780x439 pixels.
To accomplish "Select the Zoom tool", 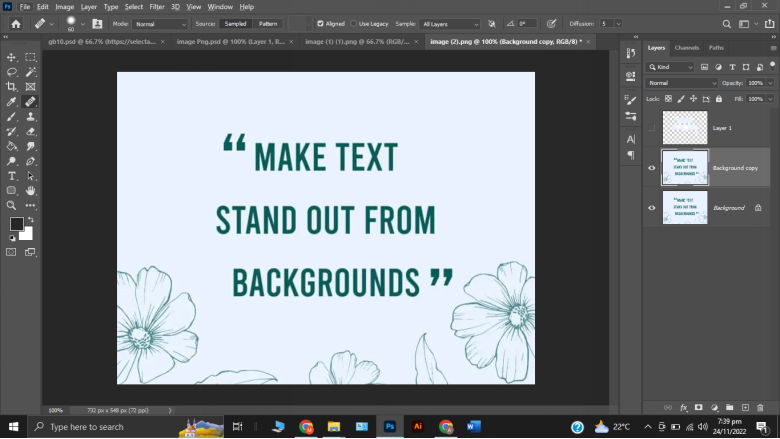I will [11, 205].
